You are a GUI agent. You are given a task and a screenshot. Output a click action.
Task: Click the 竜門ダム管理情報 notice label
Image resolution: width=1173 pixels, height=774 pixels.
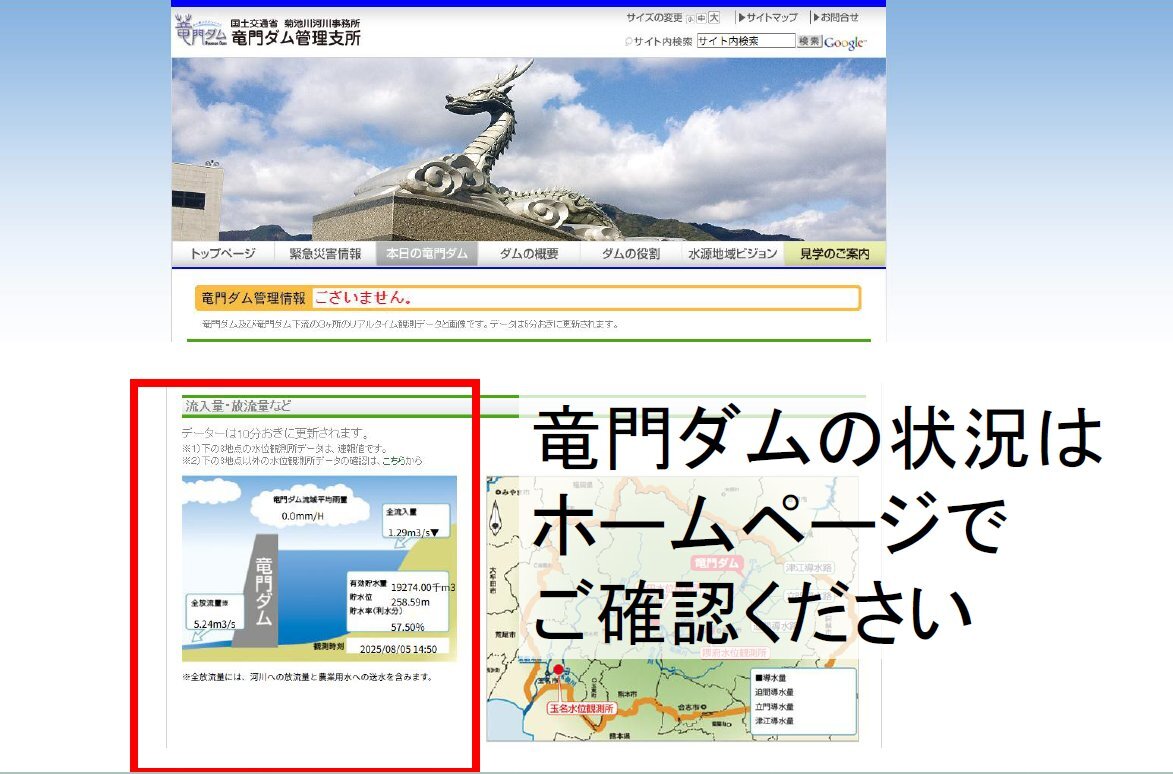tap(254, 298)
